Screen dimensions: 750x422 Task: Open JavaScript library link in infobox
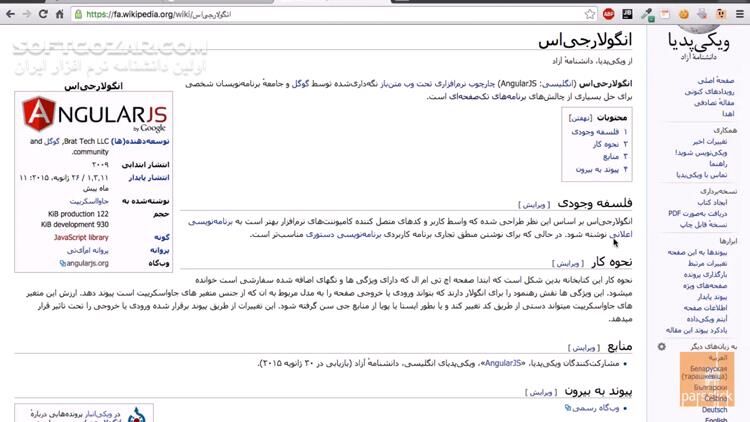point(81,237)
